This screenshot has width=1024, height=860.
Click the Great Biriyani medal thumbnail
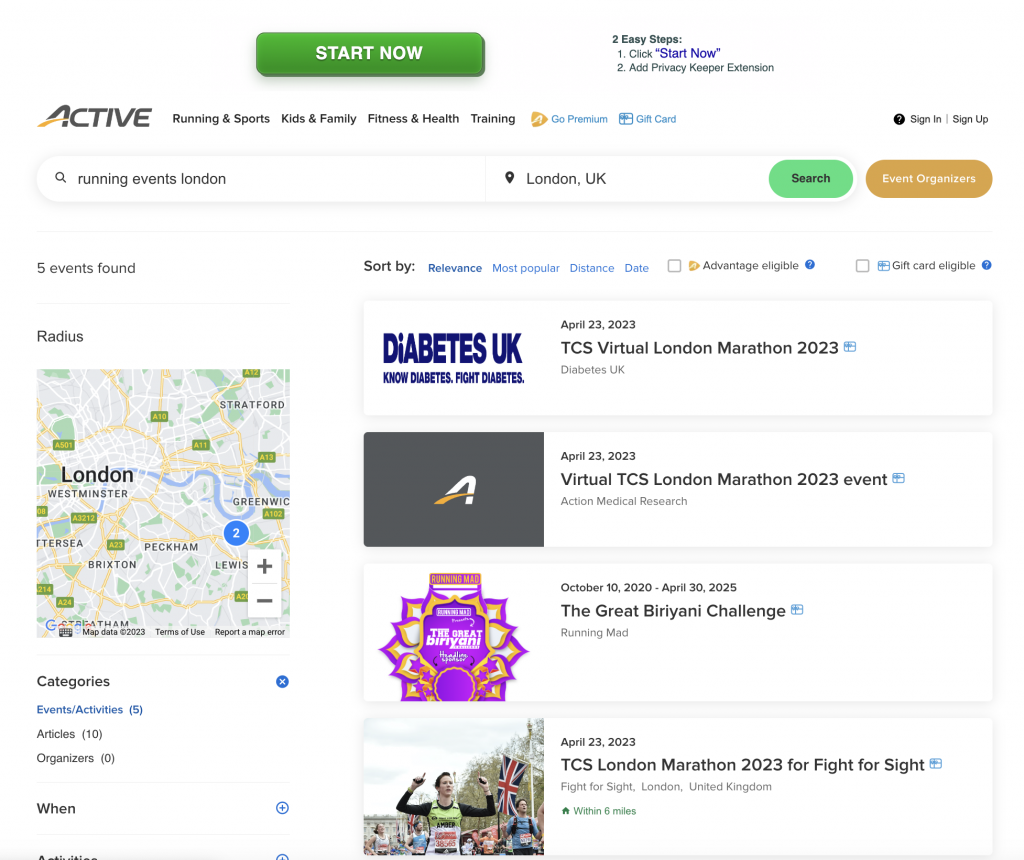[x=453, y=633]
